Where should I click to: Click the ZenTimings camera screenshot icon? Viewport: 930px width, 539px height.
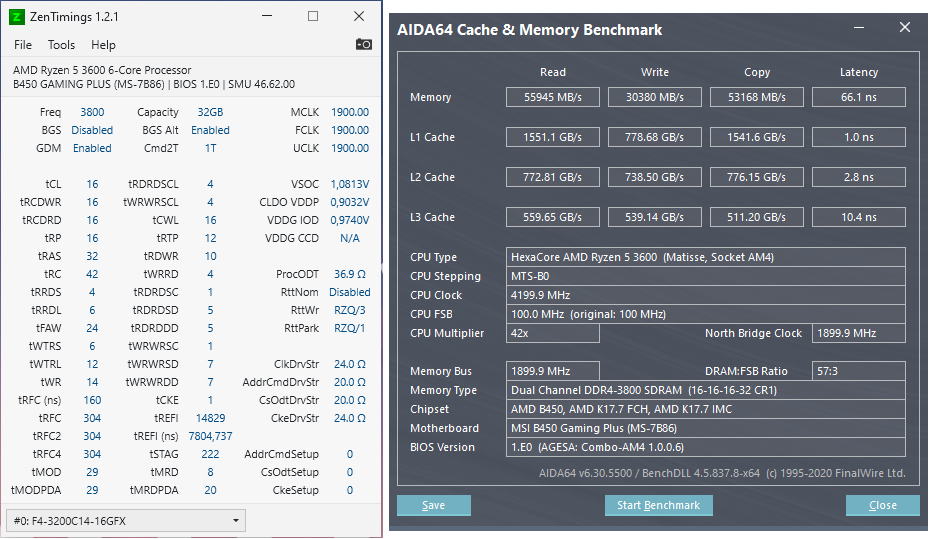(x=364, y=44)
